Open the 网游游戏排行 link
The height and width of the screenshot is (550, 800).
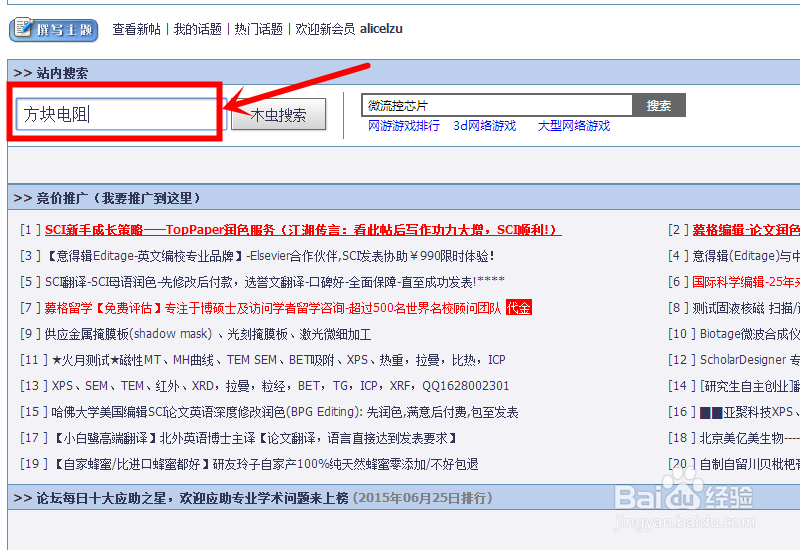coord(404,126)
